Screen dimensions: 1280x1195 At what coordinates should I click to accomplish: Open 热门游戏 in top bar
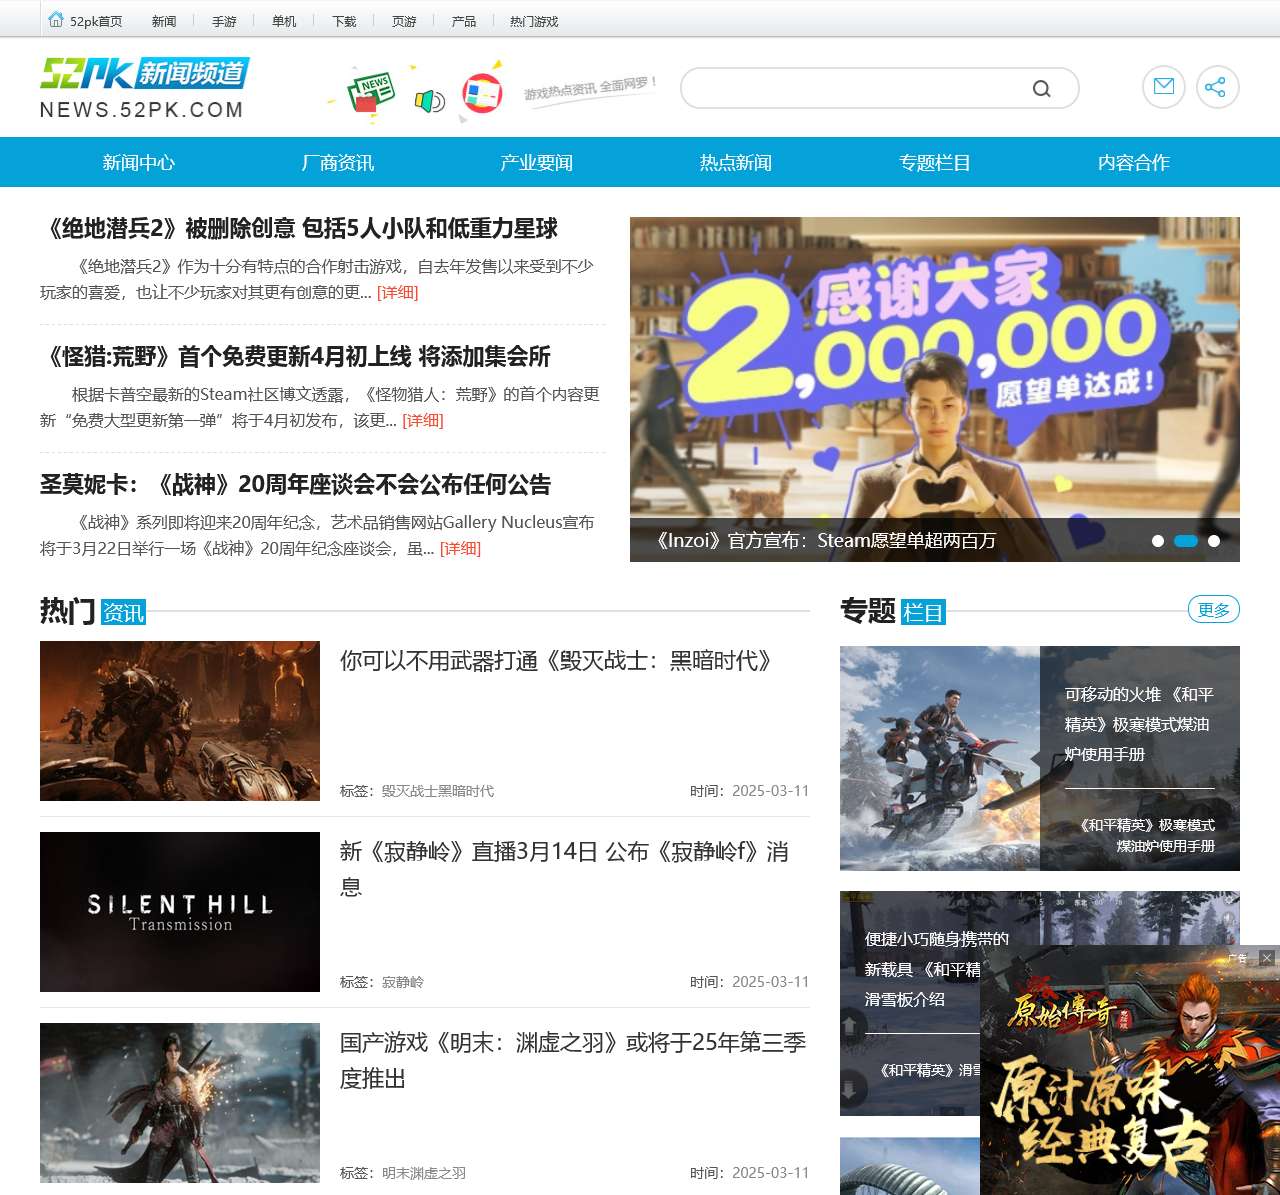[x=534, y=21]
